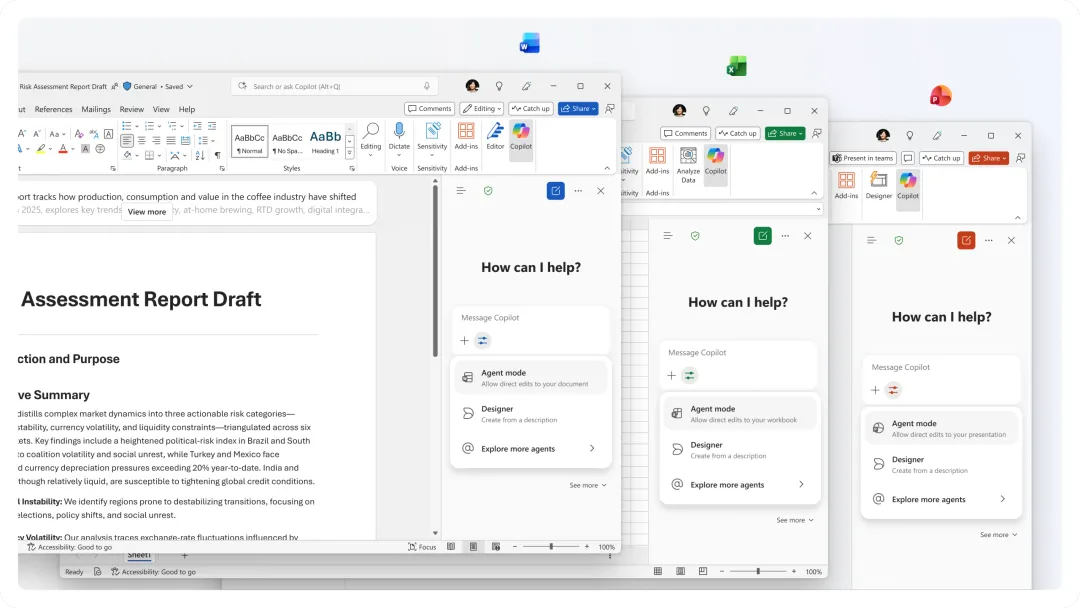Click the red tools icon in PowerPoint's message box
The height and width of the screenshot is (608, 1080).
click(893, 390)
